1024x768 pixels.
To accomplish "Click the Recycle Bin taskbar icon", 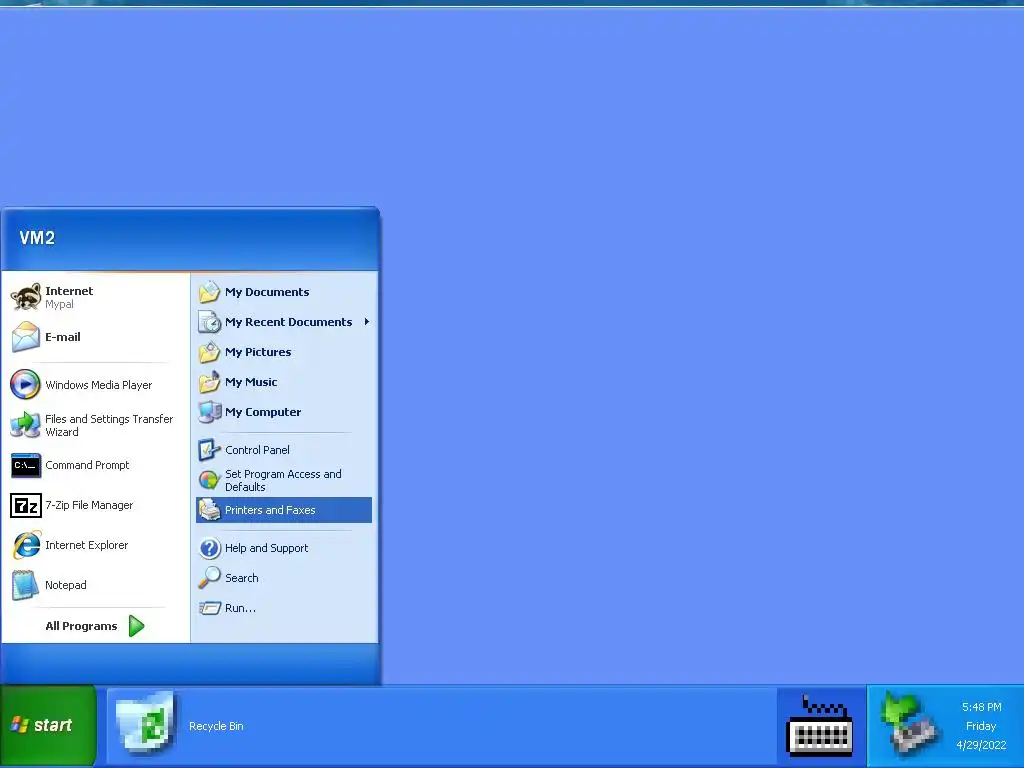I will [x=146, y=724].
